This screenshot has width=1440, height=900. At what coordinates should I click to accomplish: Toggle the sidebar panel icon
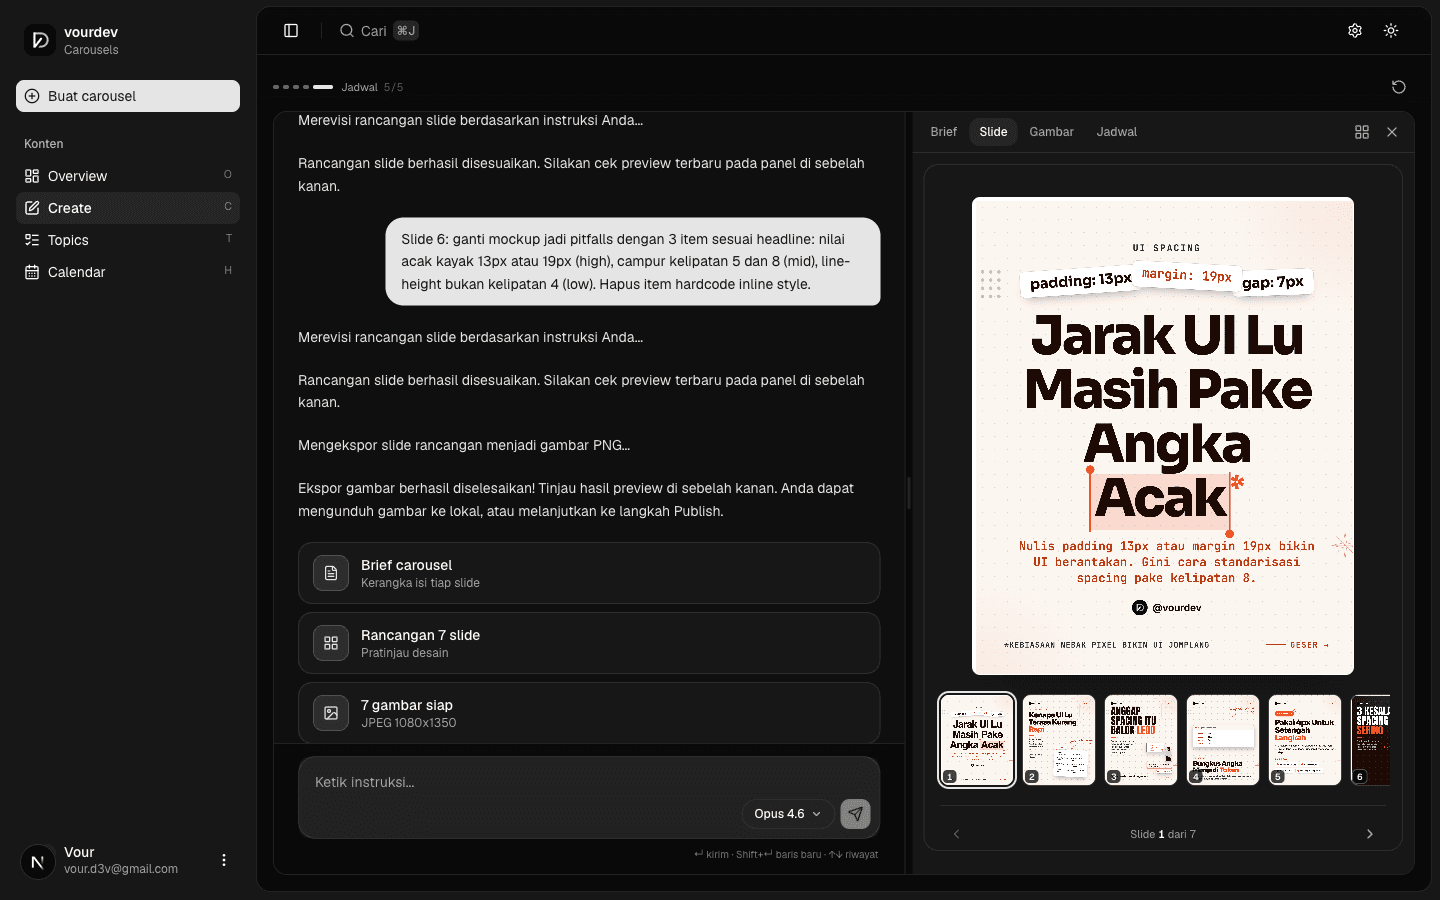(291, 31)
